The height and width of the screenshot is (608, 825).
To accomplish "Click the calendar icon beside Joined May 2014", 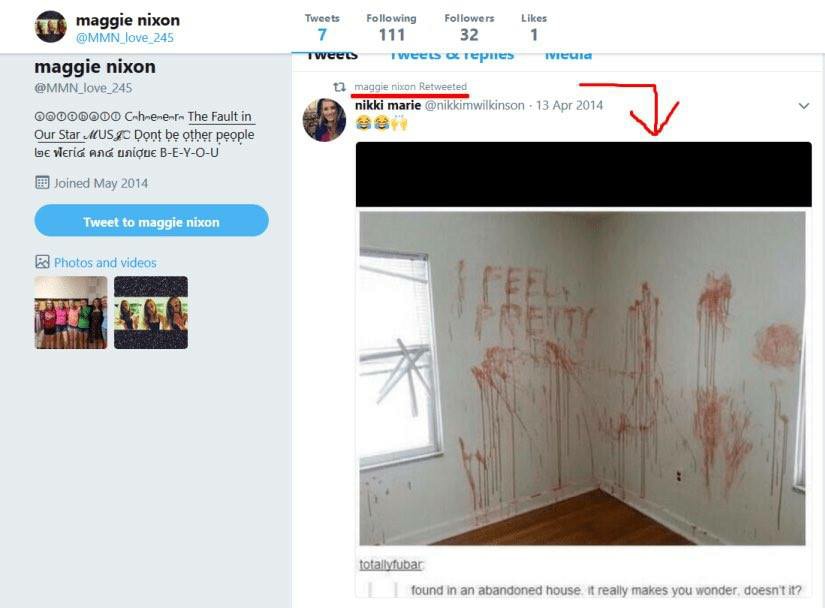I will tap(42, 183).
